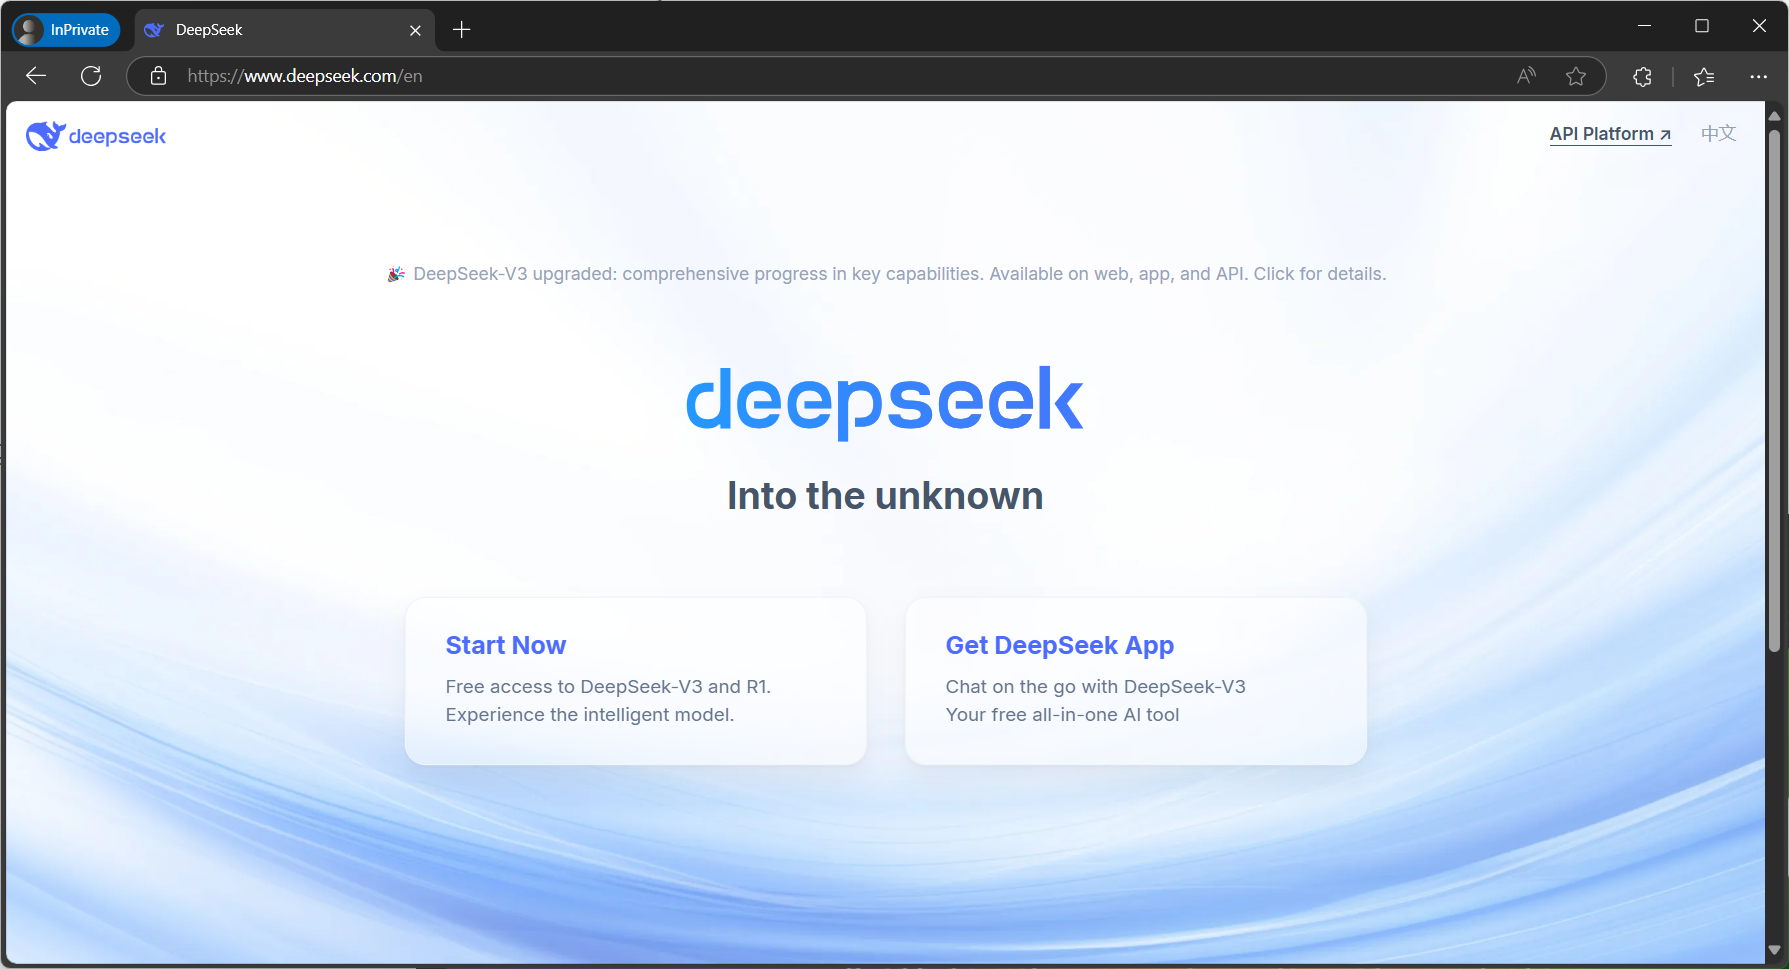Viewport: 1789px width, 969px height.
Task: Open Settings and more ellipsis menu
Action: (1758, 76)
